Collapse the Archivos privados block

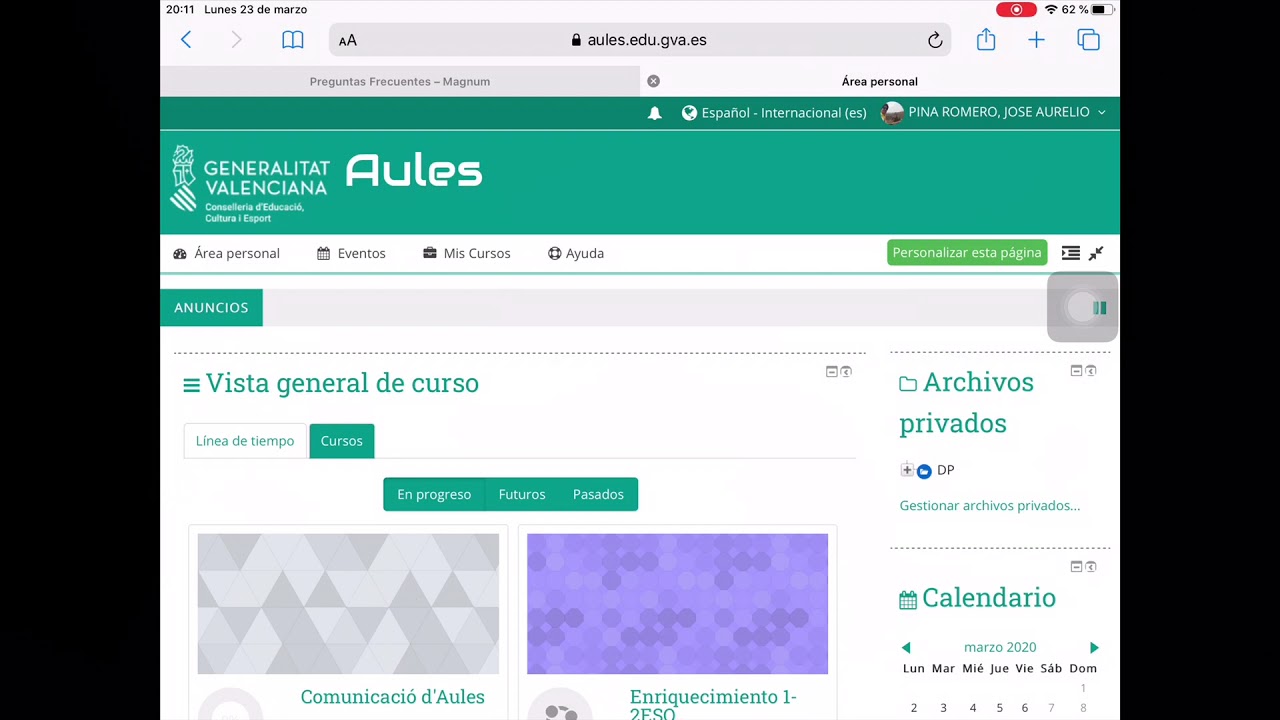click(1076, 371)
